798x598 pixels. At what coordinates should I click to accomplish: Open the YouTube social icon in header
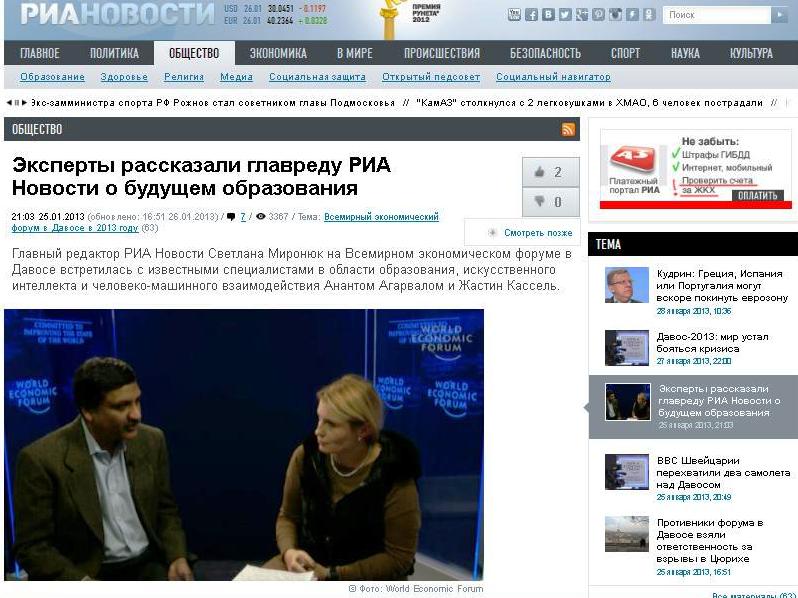coord(515,14)
